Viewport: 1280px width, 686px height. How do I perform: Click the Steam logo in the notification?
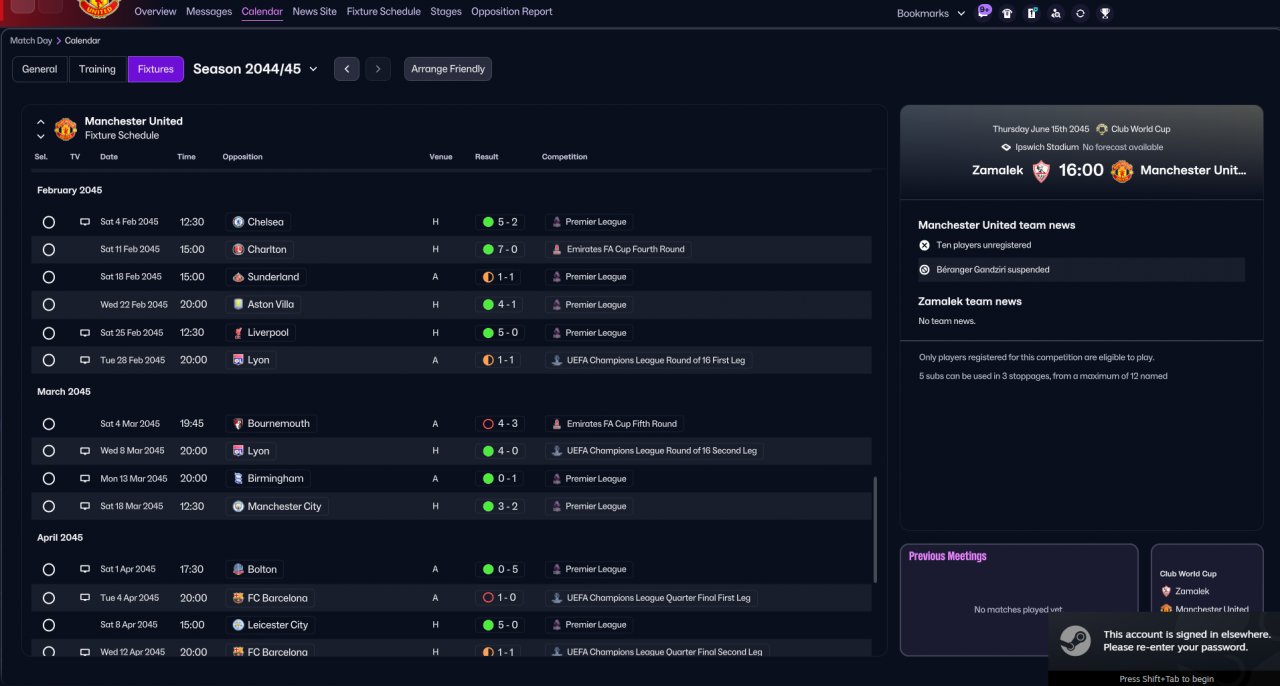1075,641
